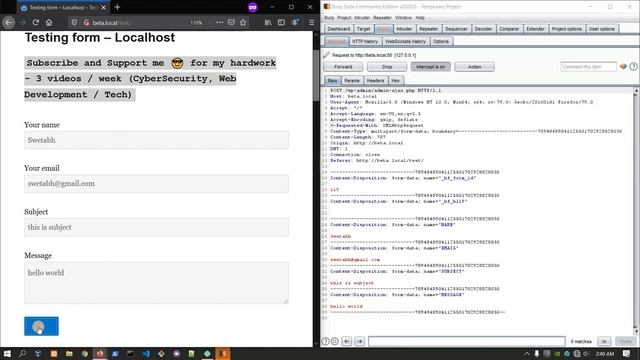The image size is (640, 360).
Task: Select the Hex request tab
Action: point(395,80)
